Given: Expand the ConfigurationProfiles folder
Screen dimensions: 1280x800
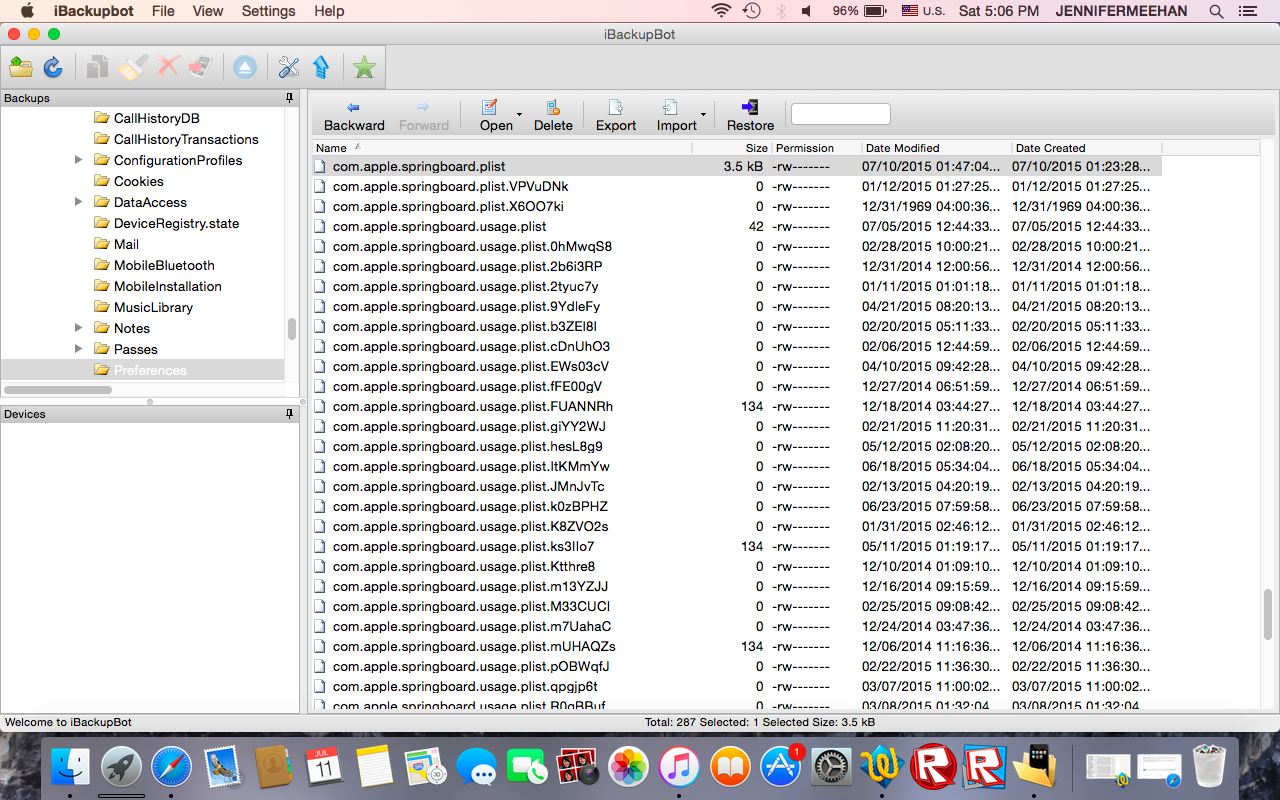Looking at the screenshot, I should (79, 160).
